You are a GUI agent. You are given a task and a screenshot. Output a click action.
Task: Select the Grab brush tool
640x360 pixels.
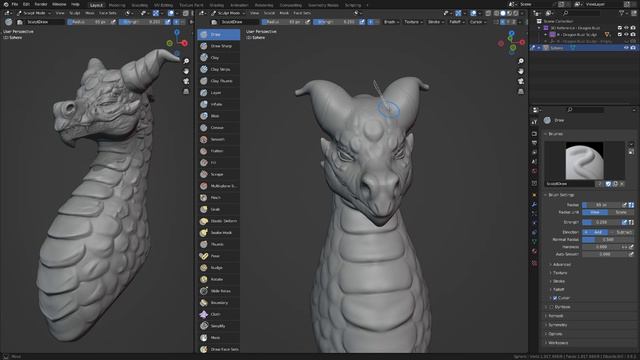[x=218, y=209]
